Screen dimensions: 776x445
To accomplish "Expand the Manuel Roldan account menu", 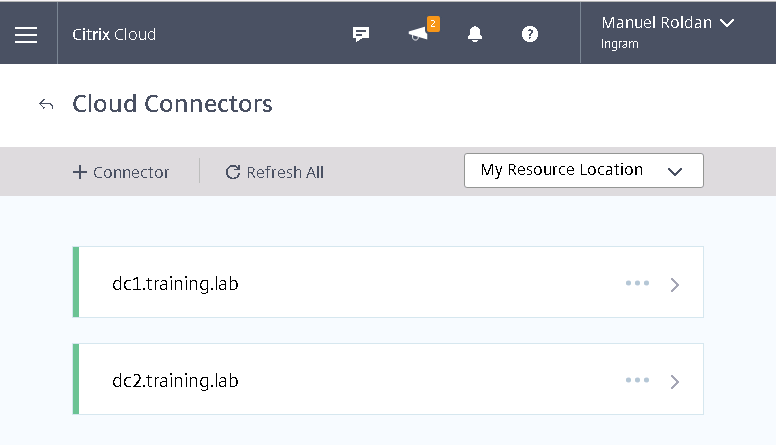I will pos(668,32).
